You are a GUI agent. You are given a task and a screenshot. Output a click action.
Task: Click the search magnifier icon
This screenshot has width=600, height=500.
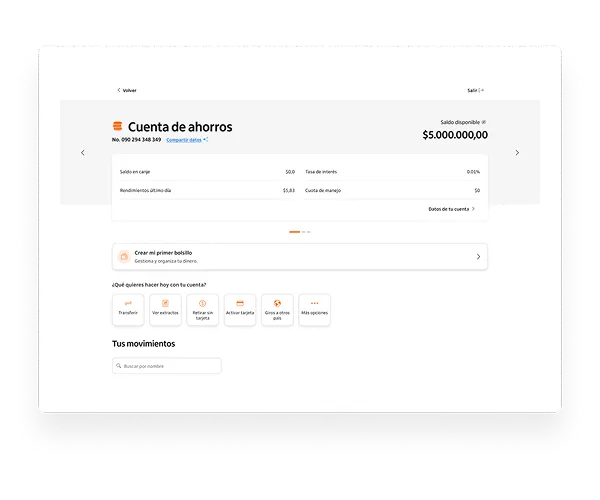(x=119, y=366)
